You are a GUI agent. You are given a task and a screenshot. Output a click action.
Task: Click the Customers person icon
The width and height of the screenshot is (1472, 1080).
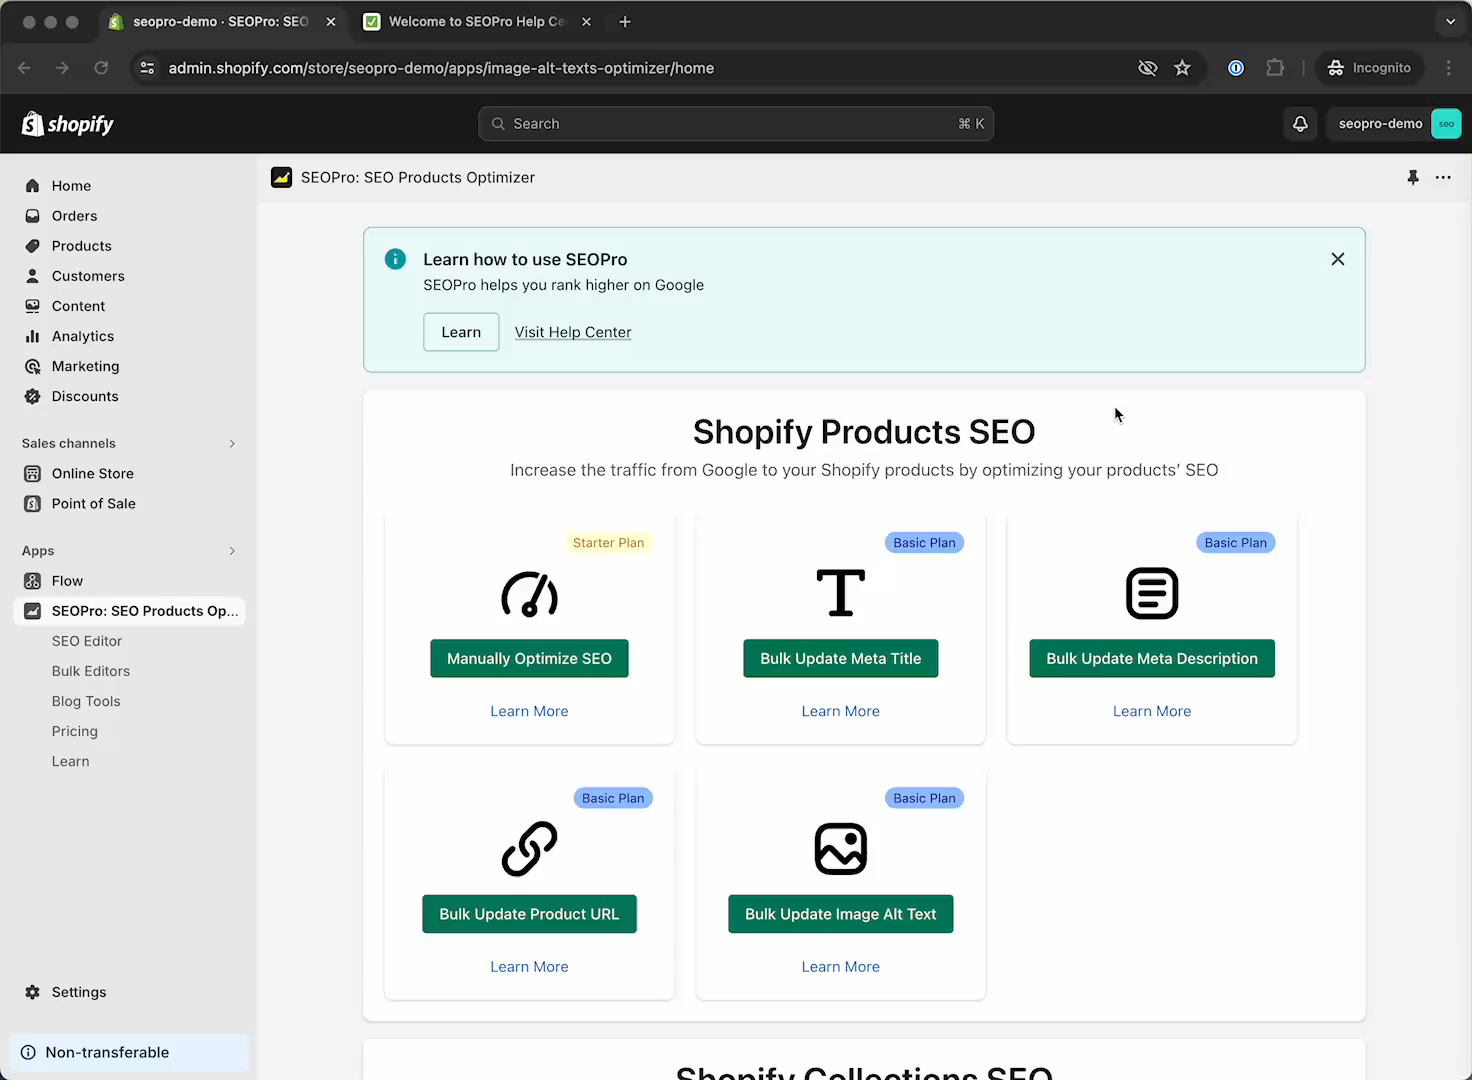[x=33, y=276]
